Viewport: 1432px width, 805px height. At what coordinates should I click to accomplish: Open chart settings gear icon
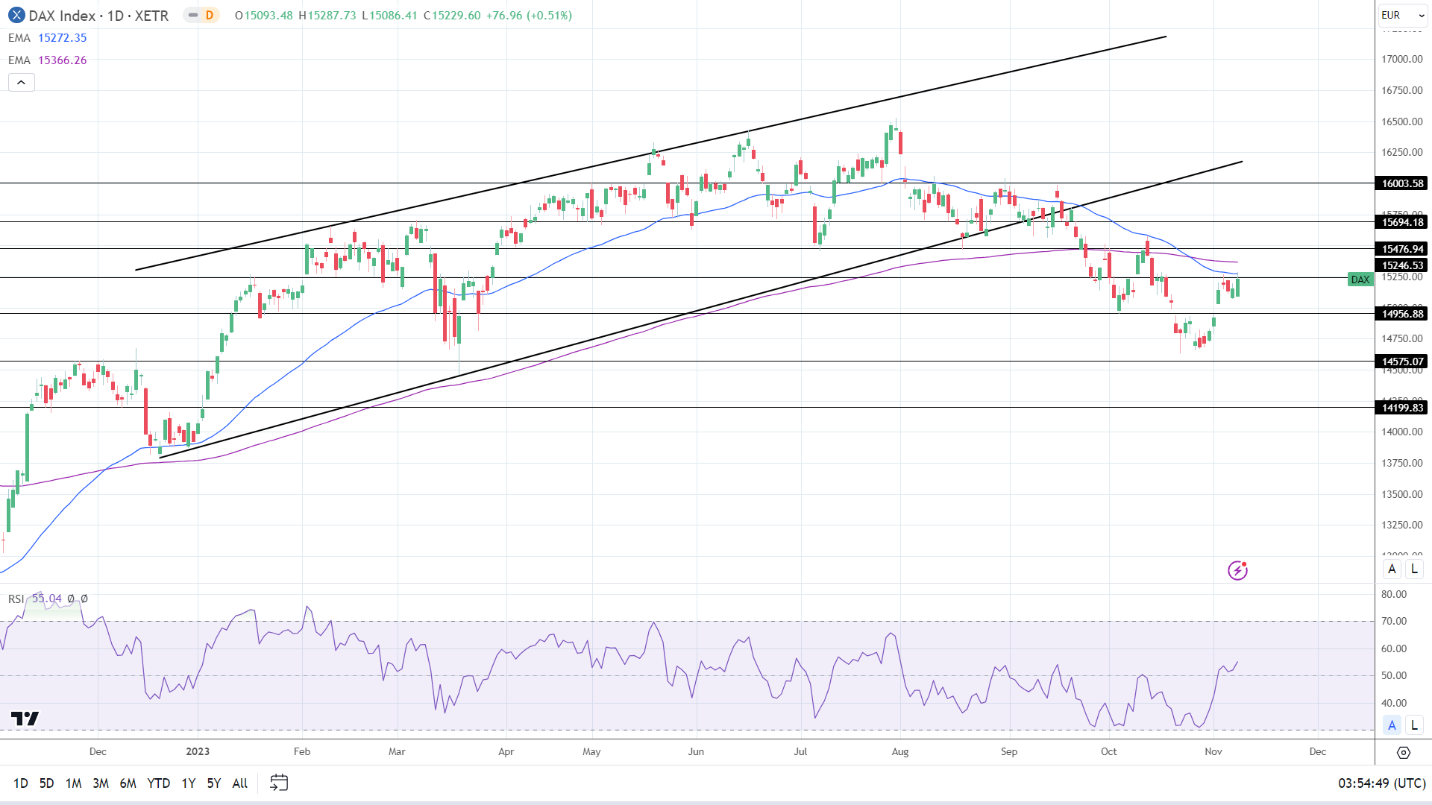tap(1403, 753)
